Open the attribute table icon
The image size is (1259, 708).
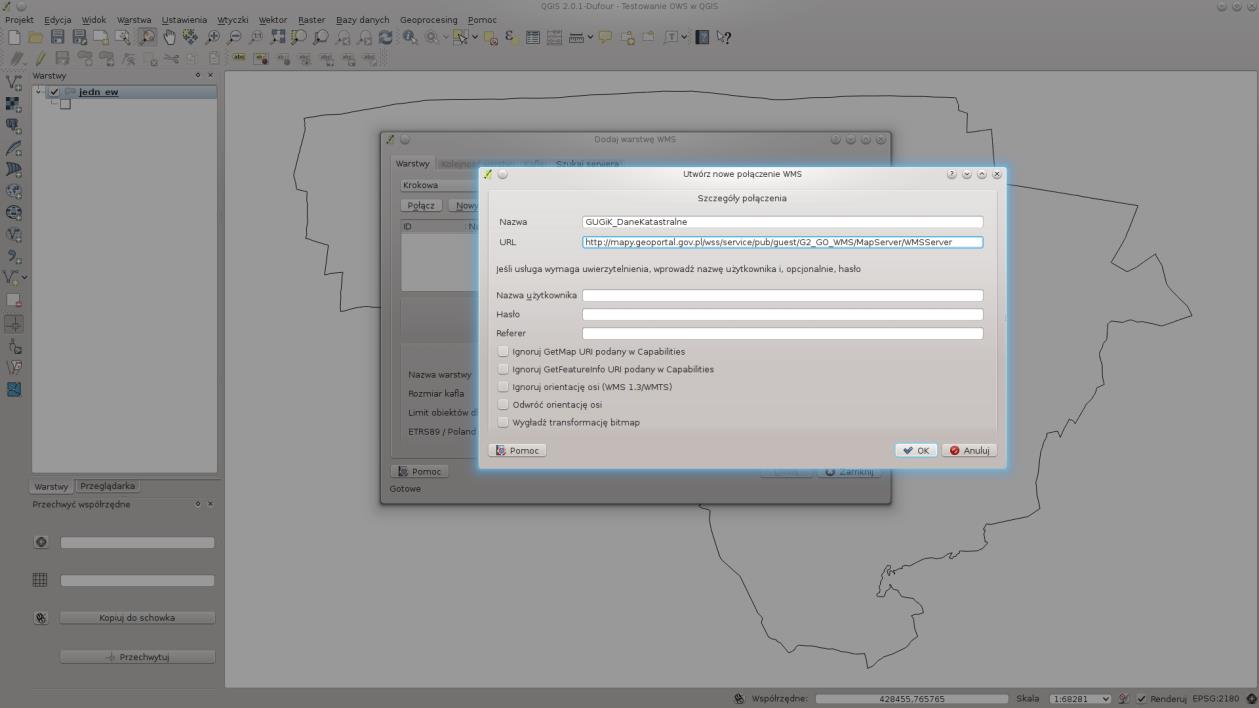pos(532,38)
